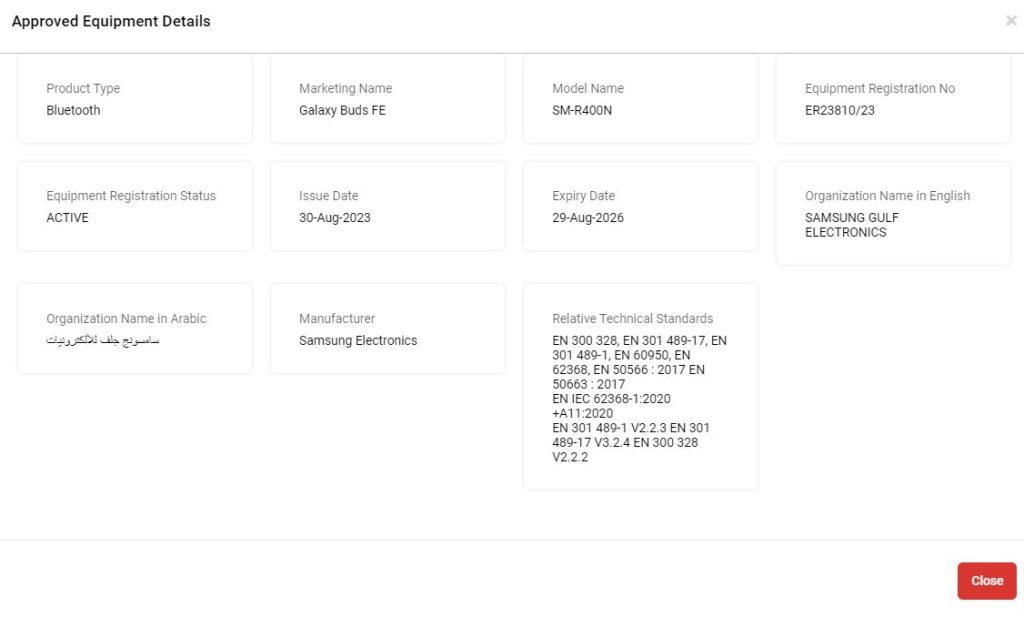This screenshot has width=1024, height=617.
Task: Select the 'ACTIVE' status value
Action: point(67,217)
